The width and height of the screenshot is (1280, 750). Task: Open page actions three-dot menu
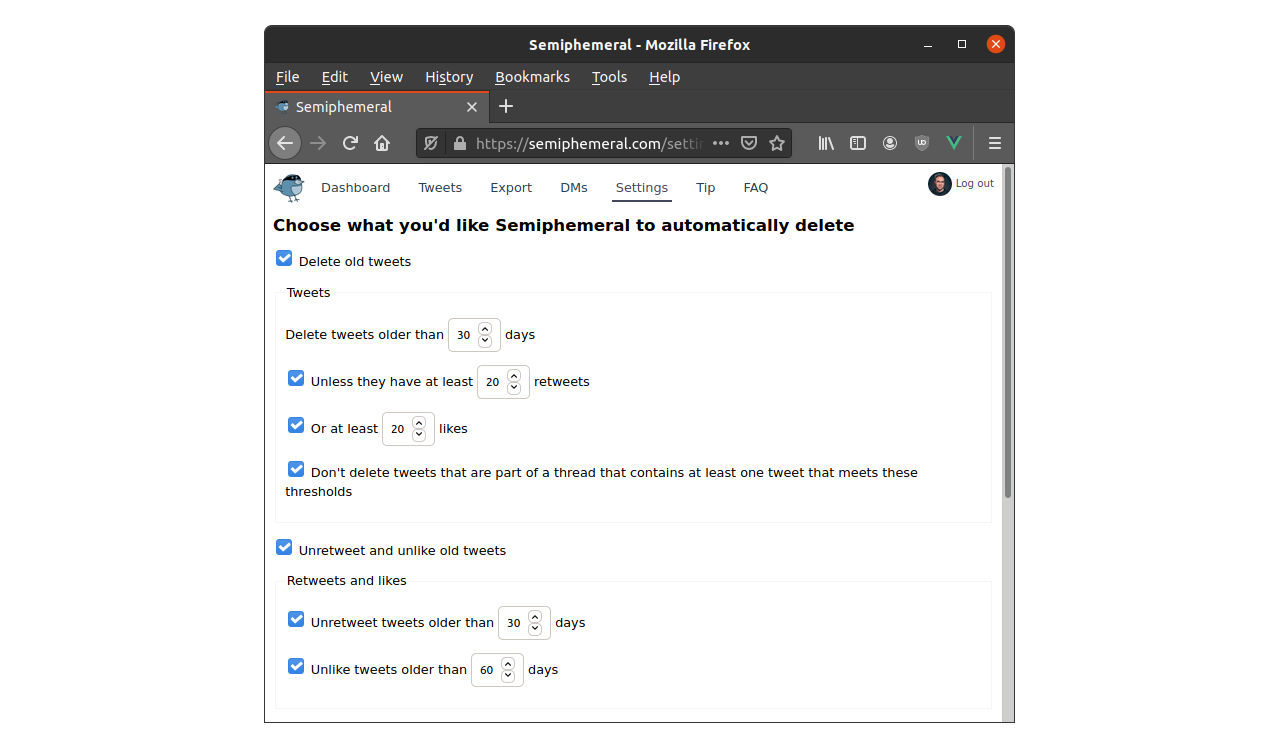[x=721, y=143]
